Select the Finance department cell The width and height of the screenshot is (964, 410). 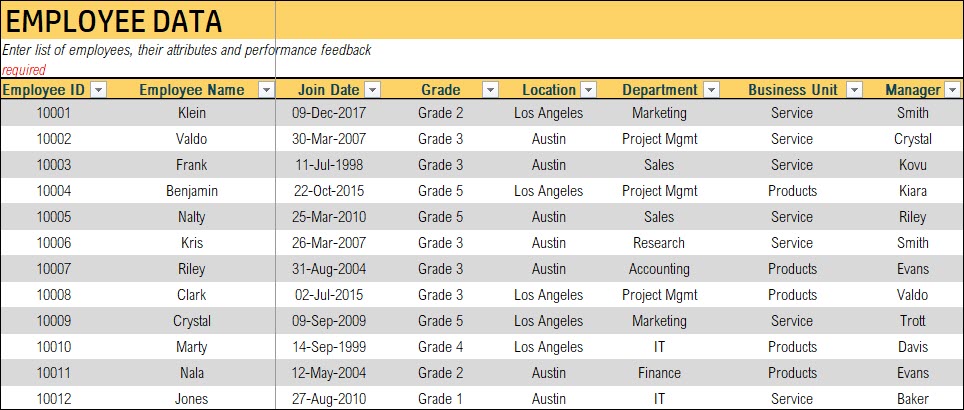pos(659,373)
